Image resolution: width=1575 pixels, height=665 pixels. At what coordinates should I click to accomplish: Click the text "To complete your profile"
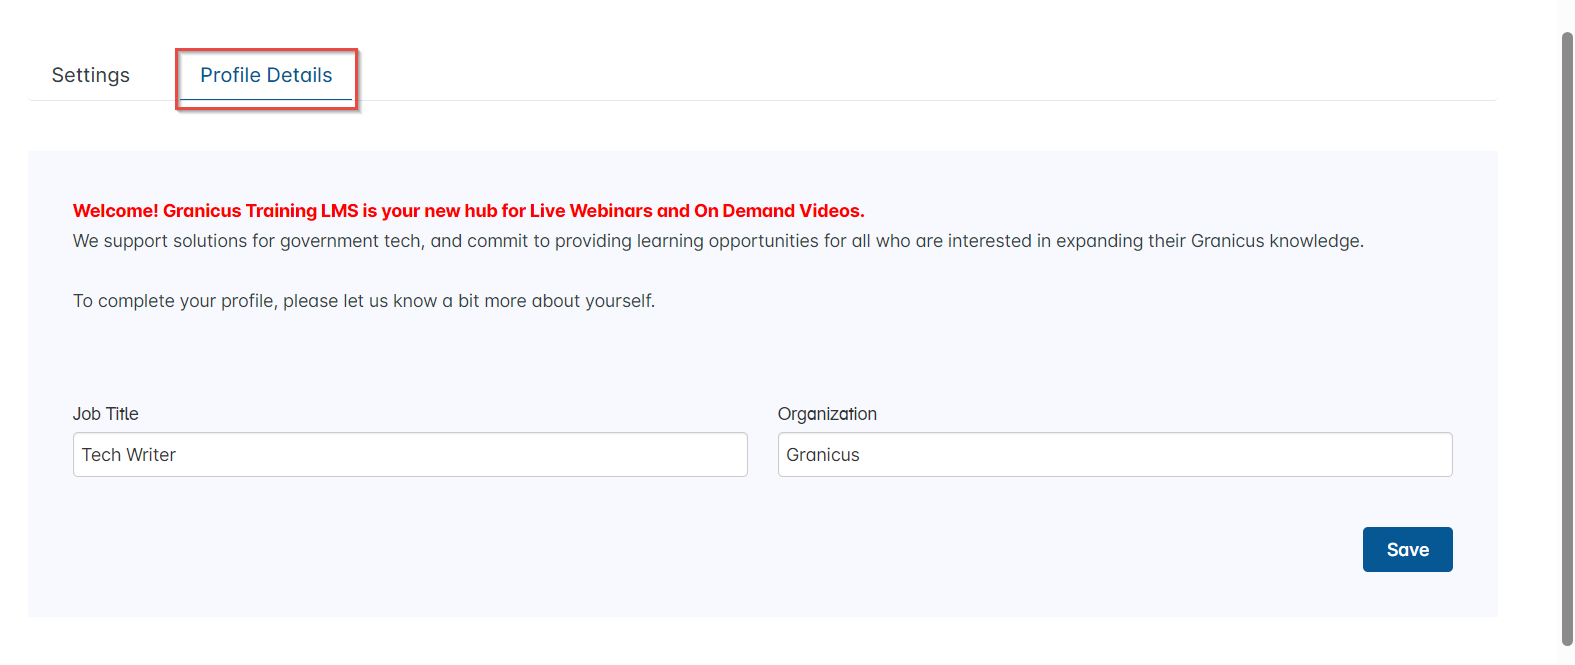(173, 301)
